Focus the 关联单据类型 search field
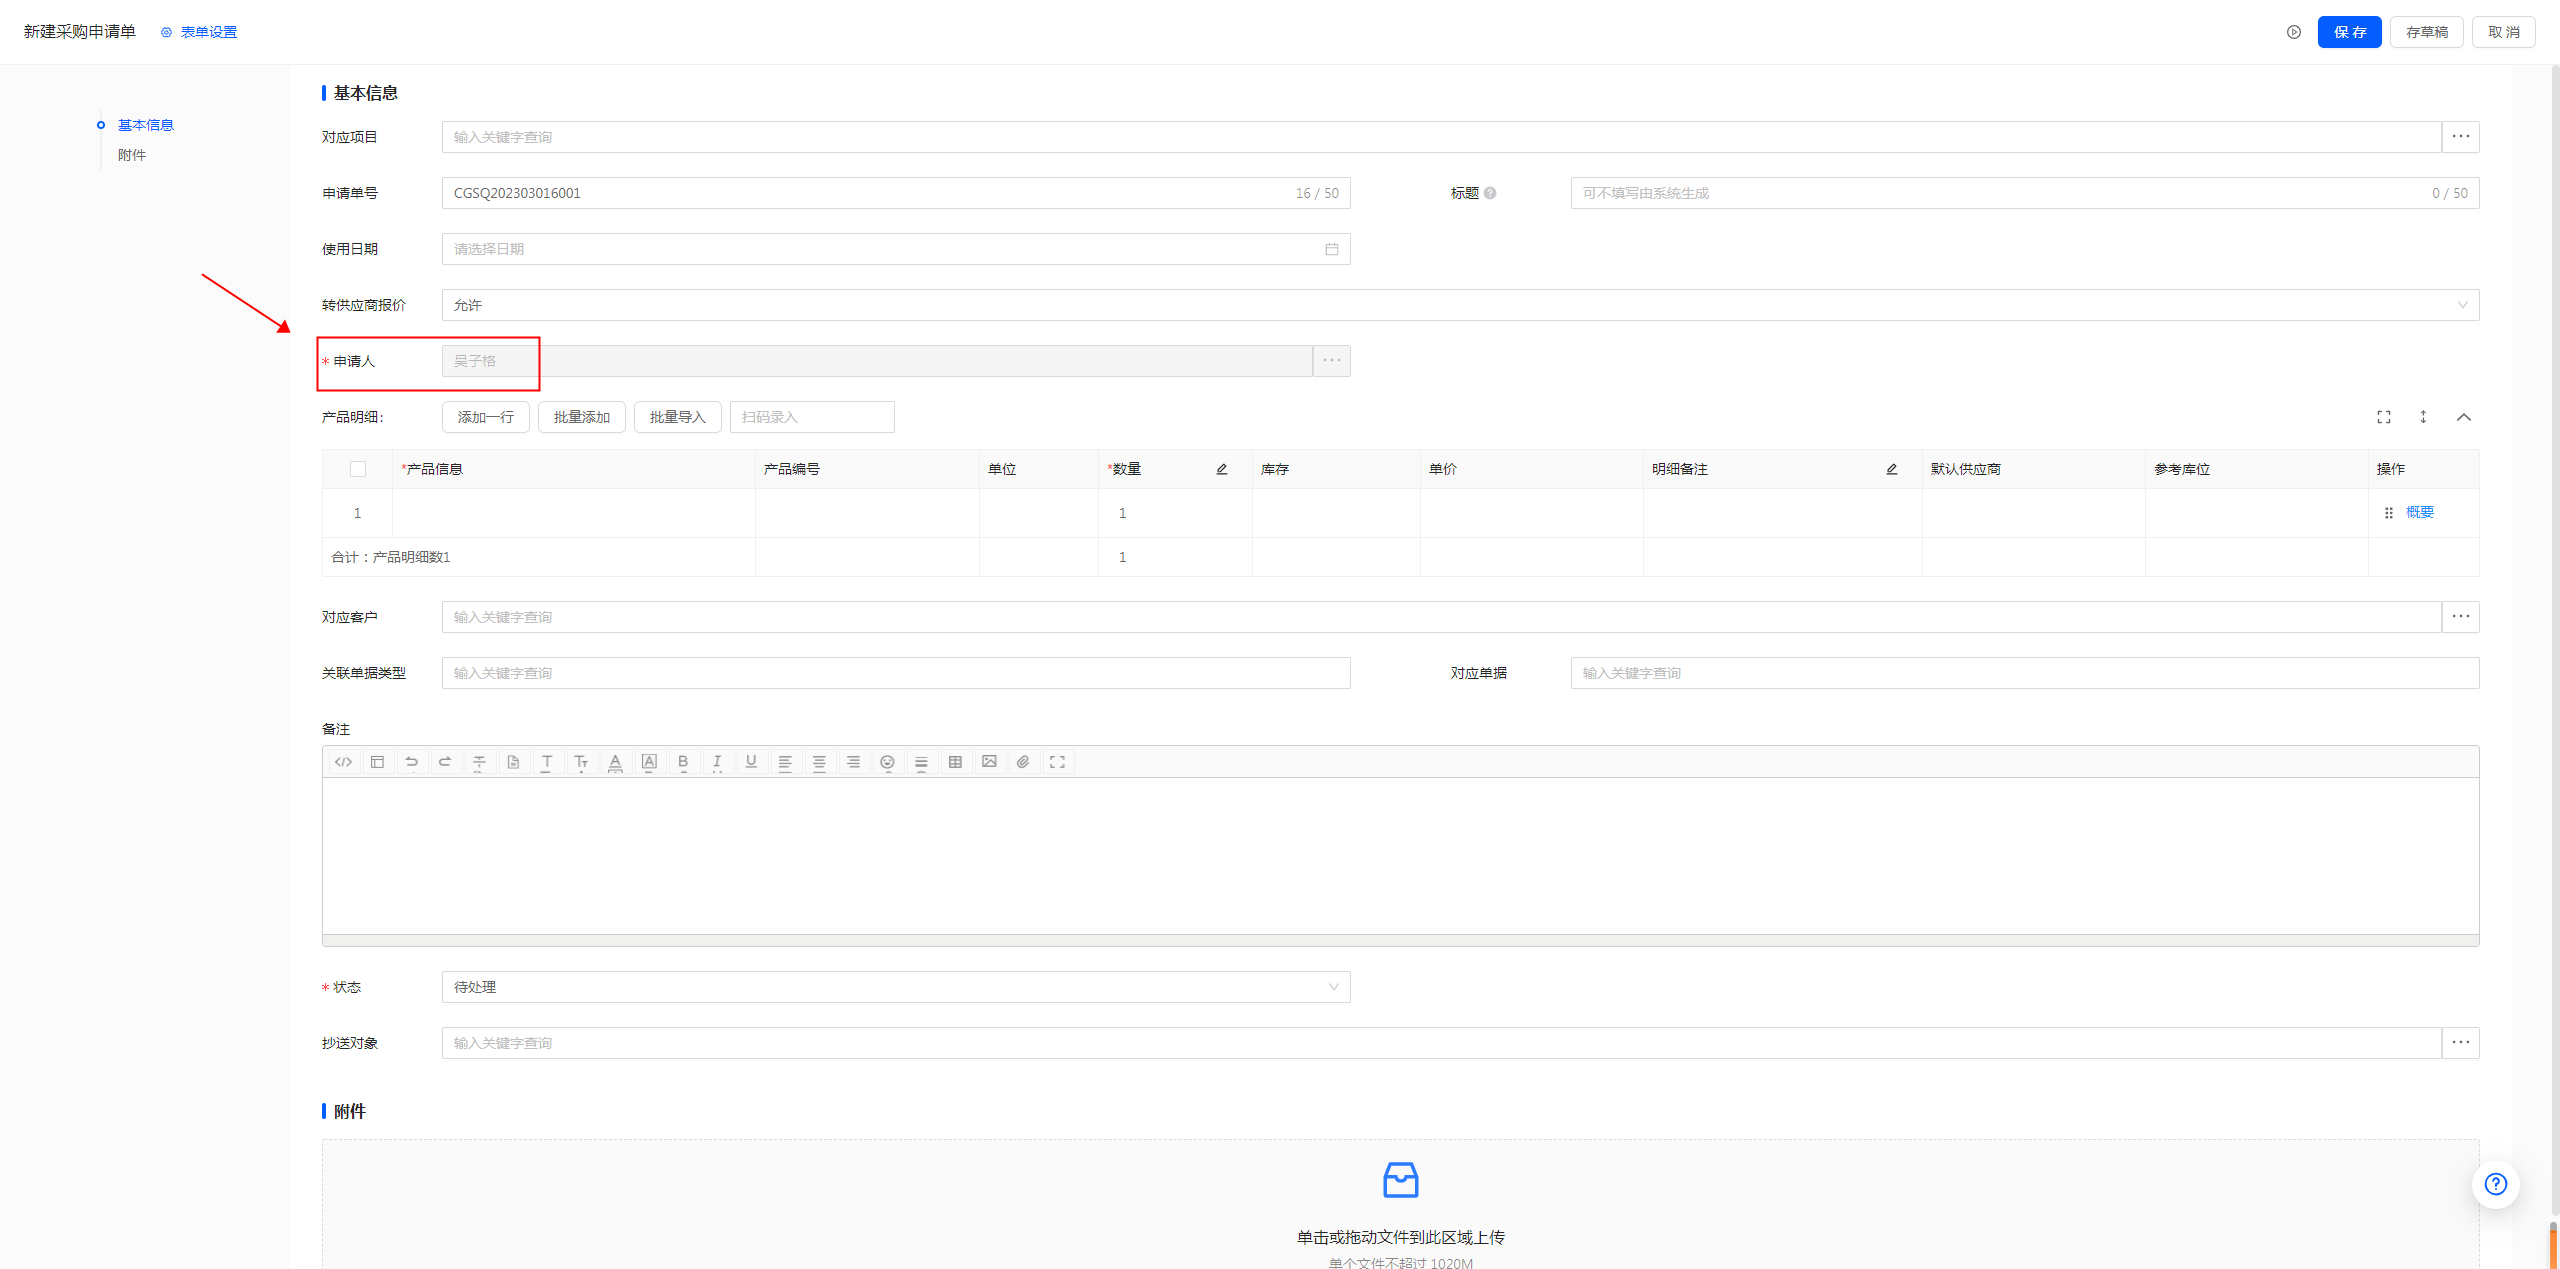 point(896,673)
